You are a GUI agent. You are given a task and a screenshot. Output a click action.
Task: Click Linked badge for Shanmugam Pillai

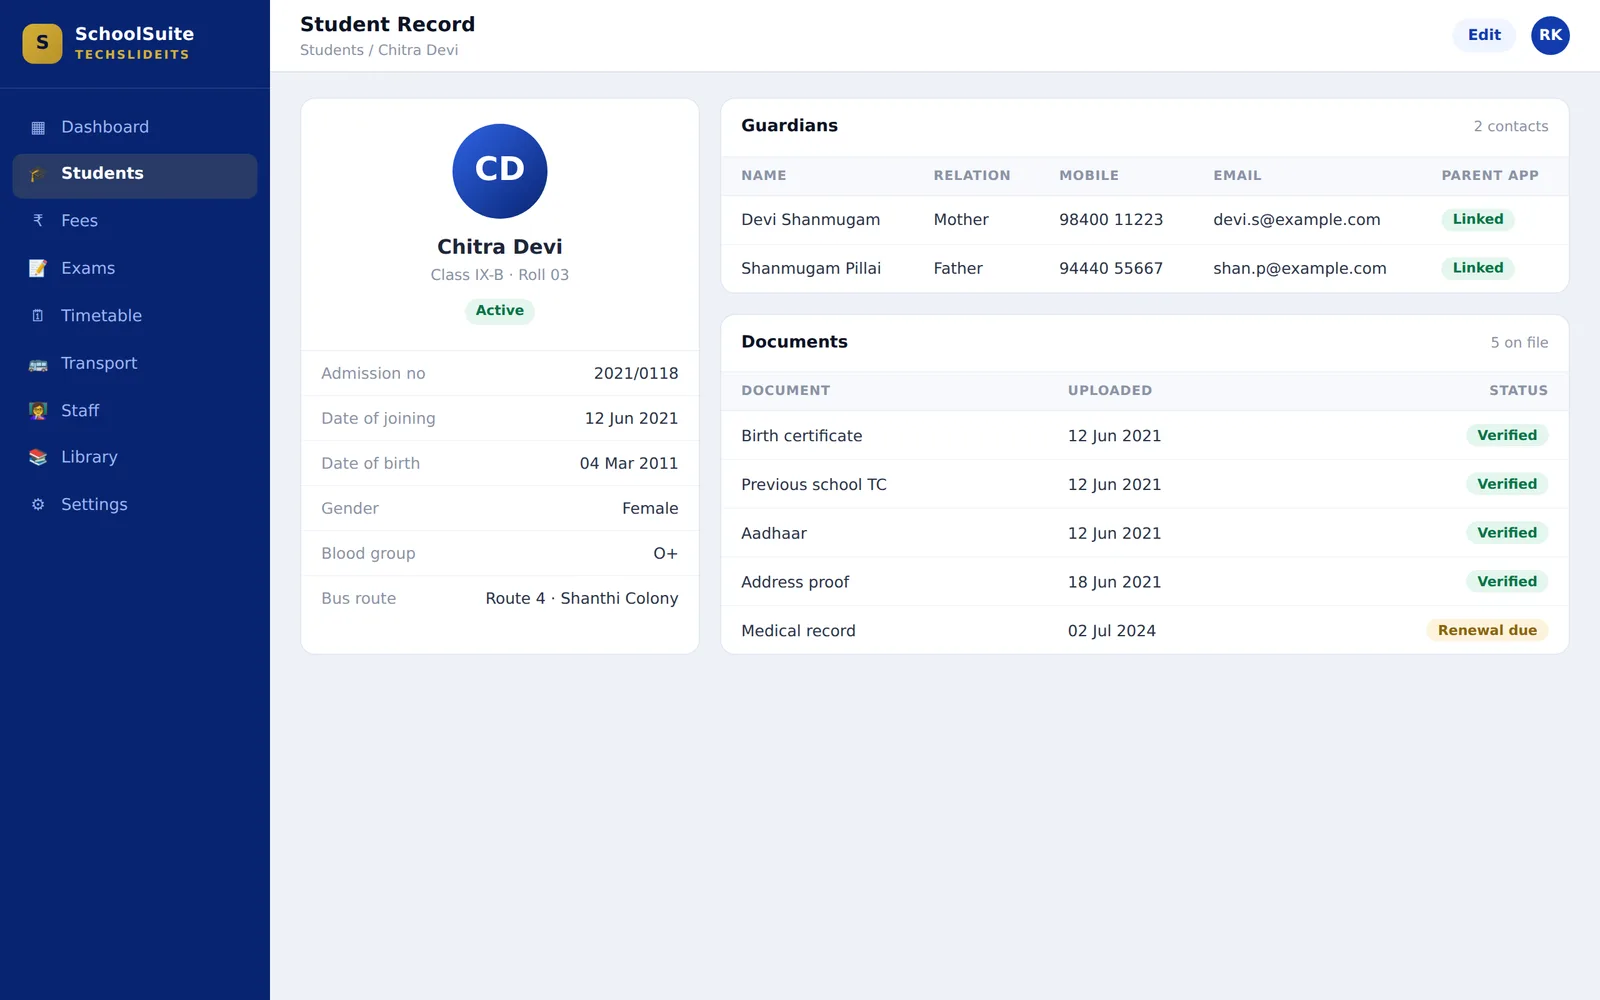pyautogui.click(x=1478, y=268)
